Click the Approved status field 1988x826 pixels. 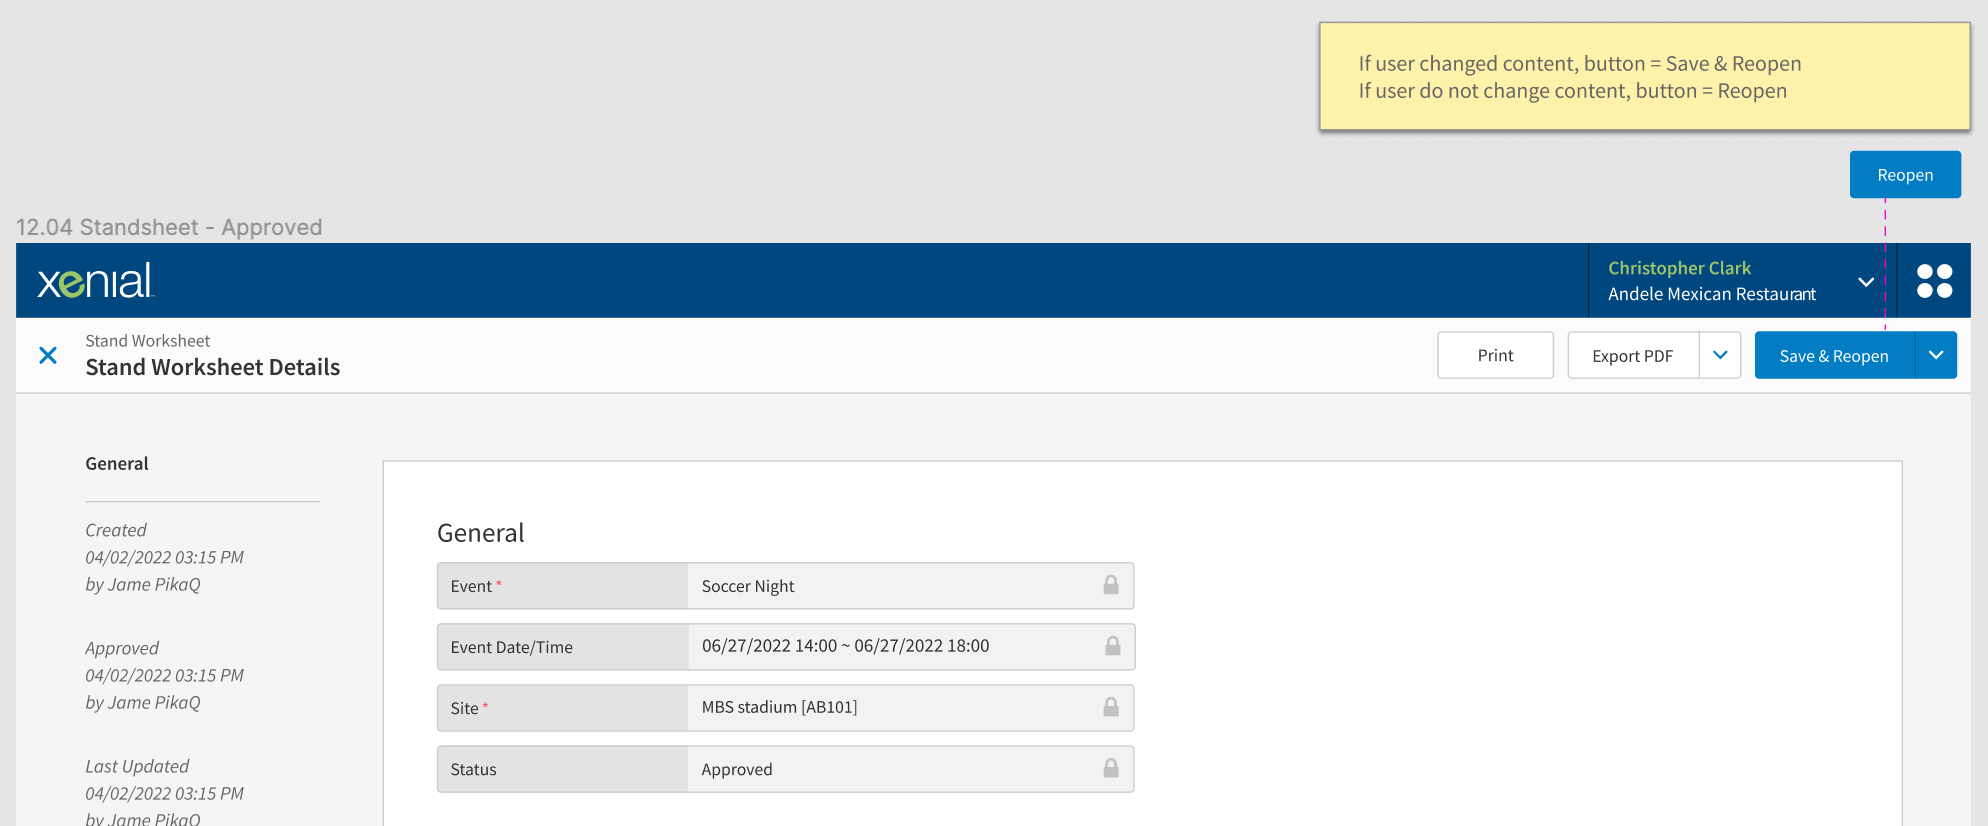[x=890, y=769]
